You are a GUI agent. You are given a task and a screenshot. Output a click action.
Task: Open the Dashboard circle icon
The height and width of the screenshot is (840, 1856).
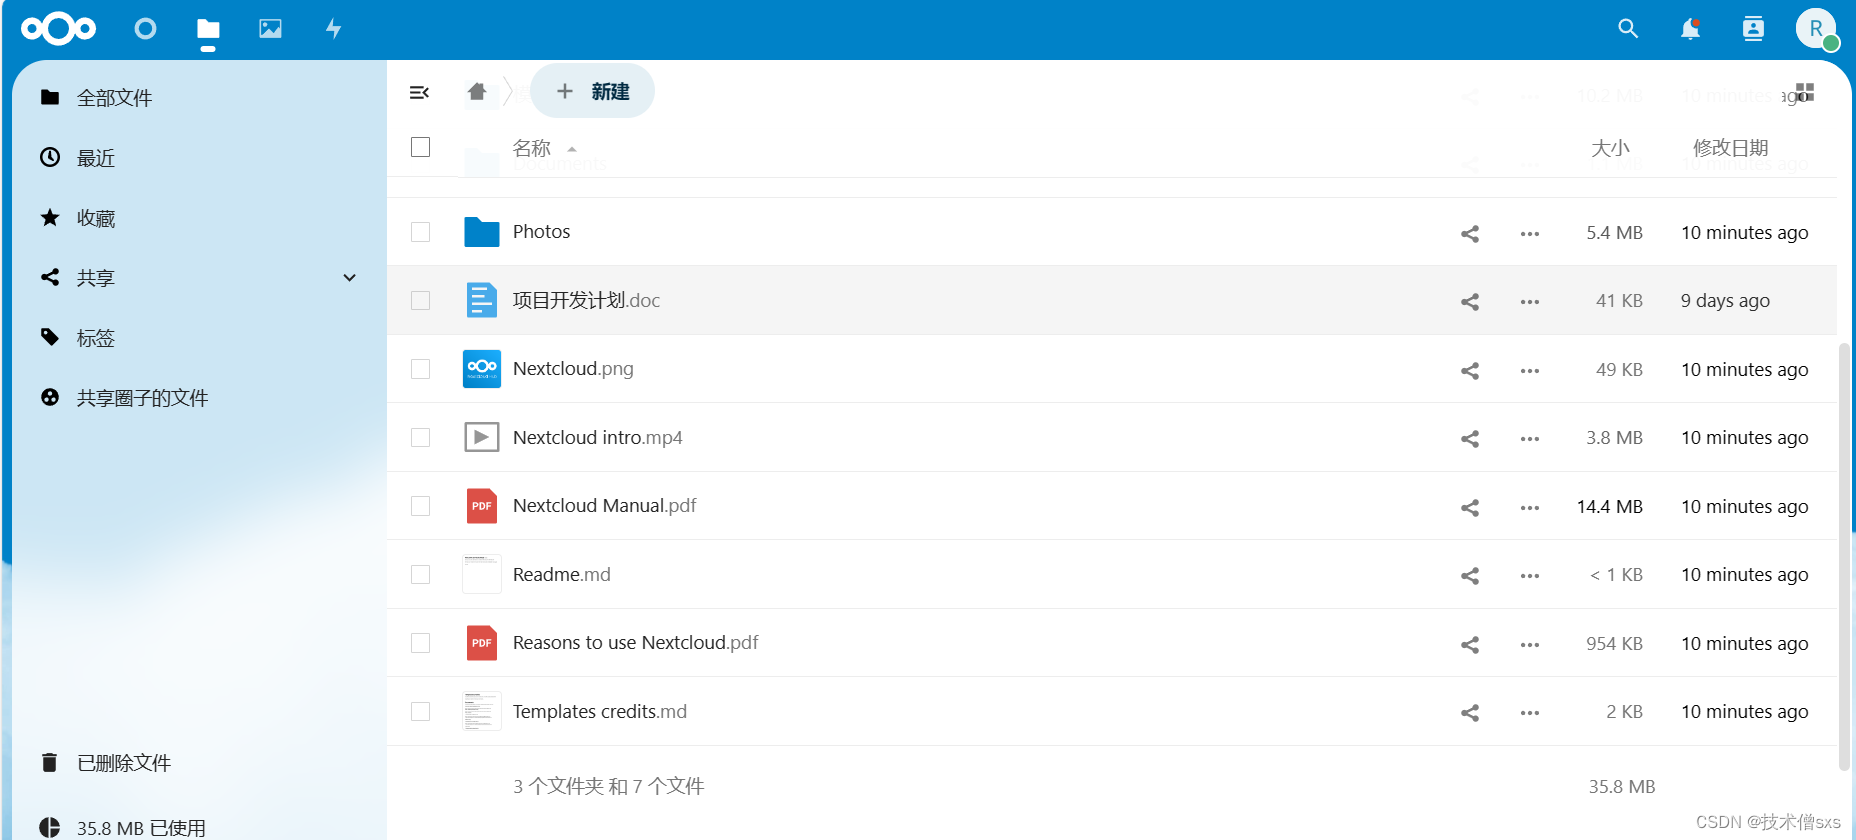click(145, 29)
